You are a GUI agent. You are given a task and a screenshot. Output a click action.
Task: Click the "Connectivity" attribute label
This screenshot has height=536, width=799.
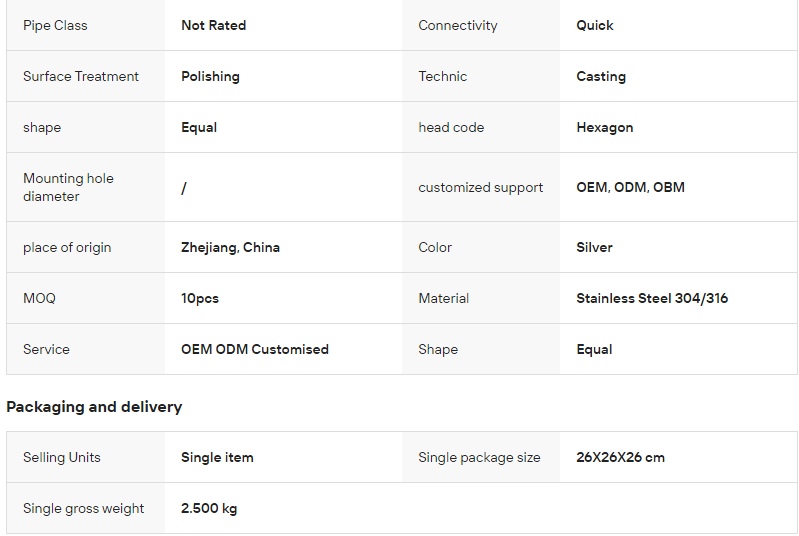click(x=457, y=25)
